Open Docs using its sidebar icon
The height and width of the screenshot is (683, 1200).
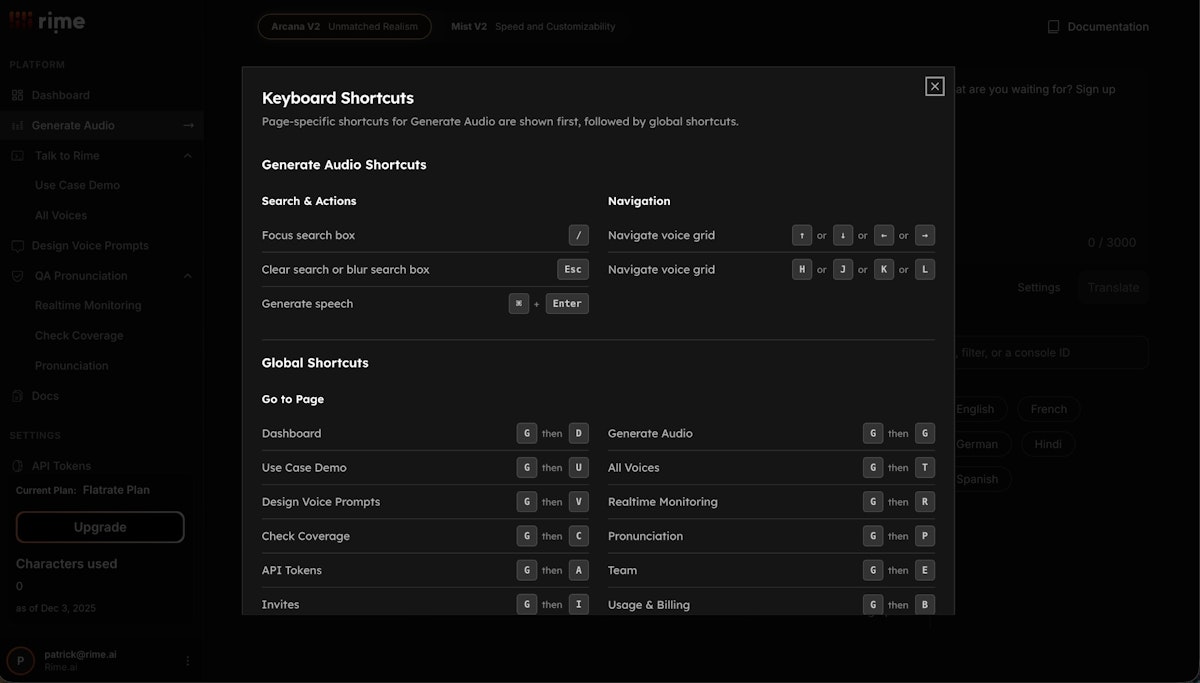coord(16,395)
